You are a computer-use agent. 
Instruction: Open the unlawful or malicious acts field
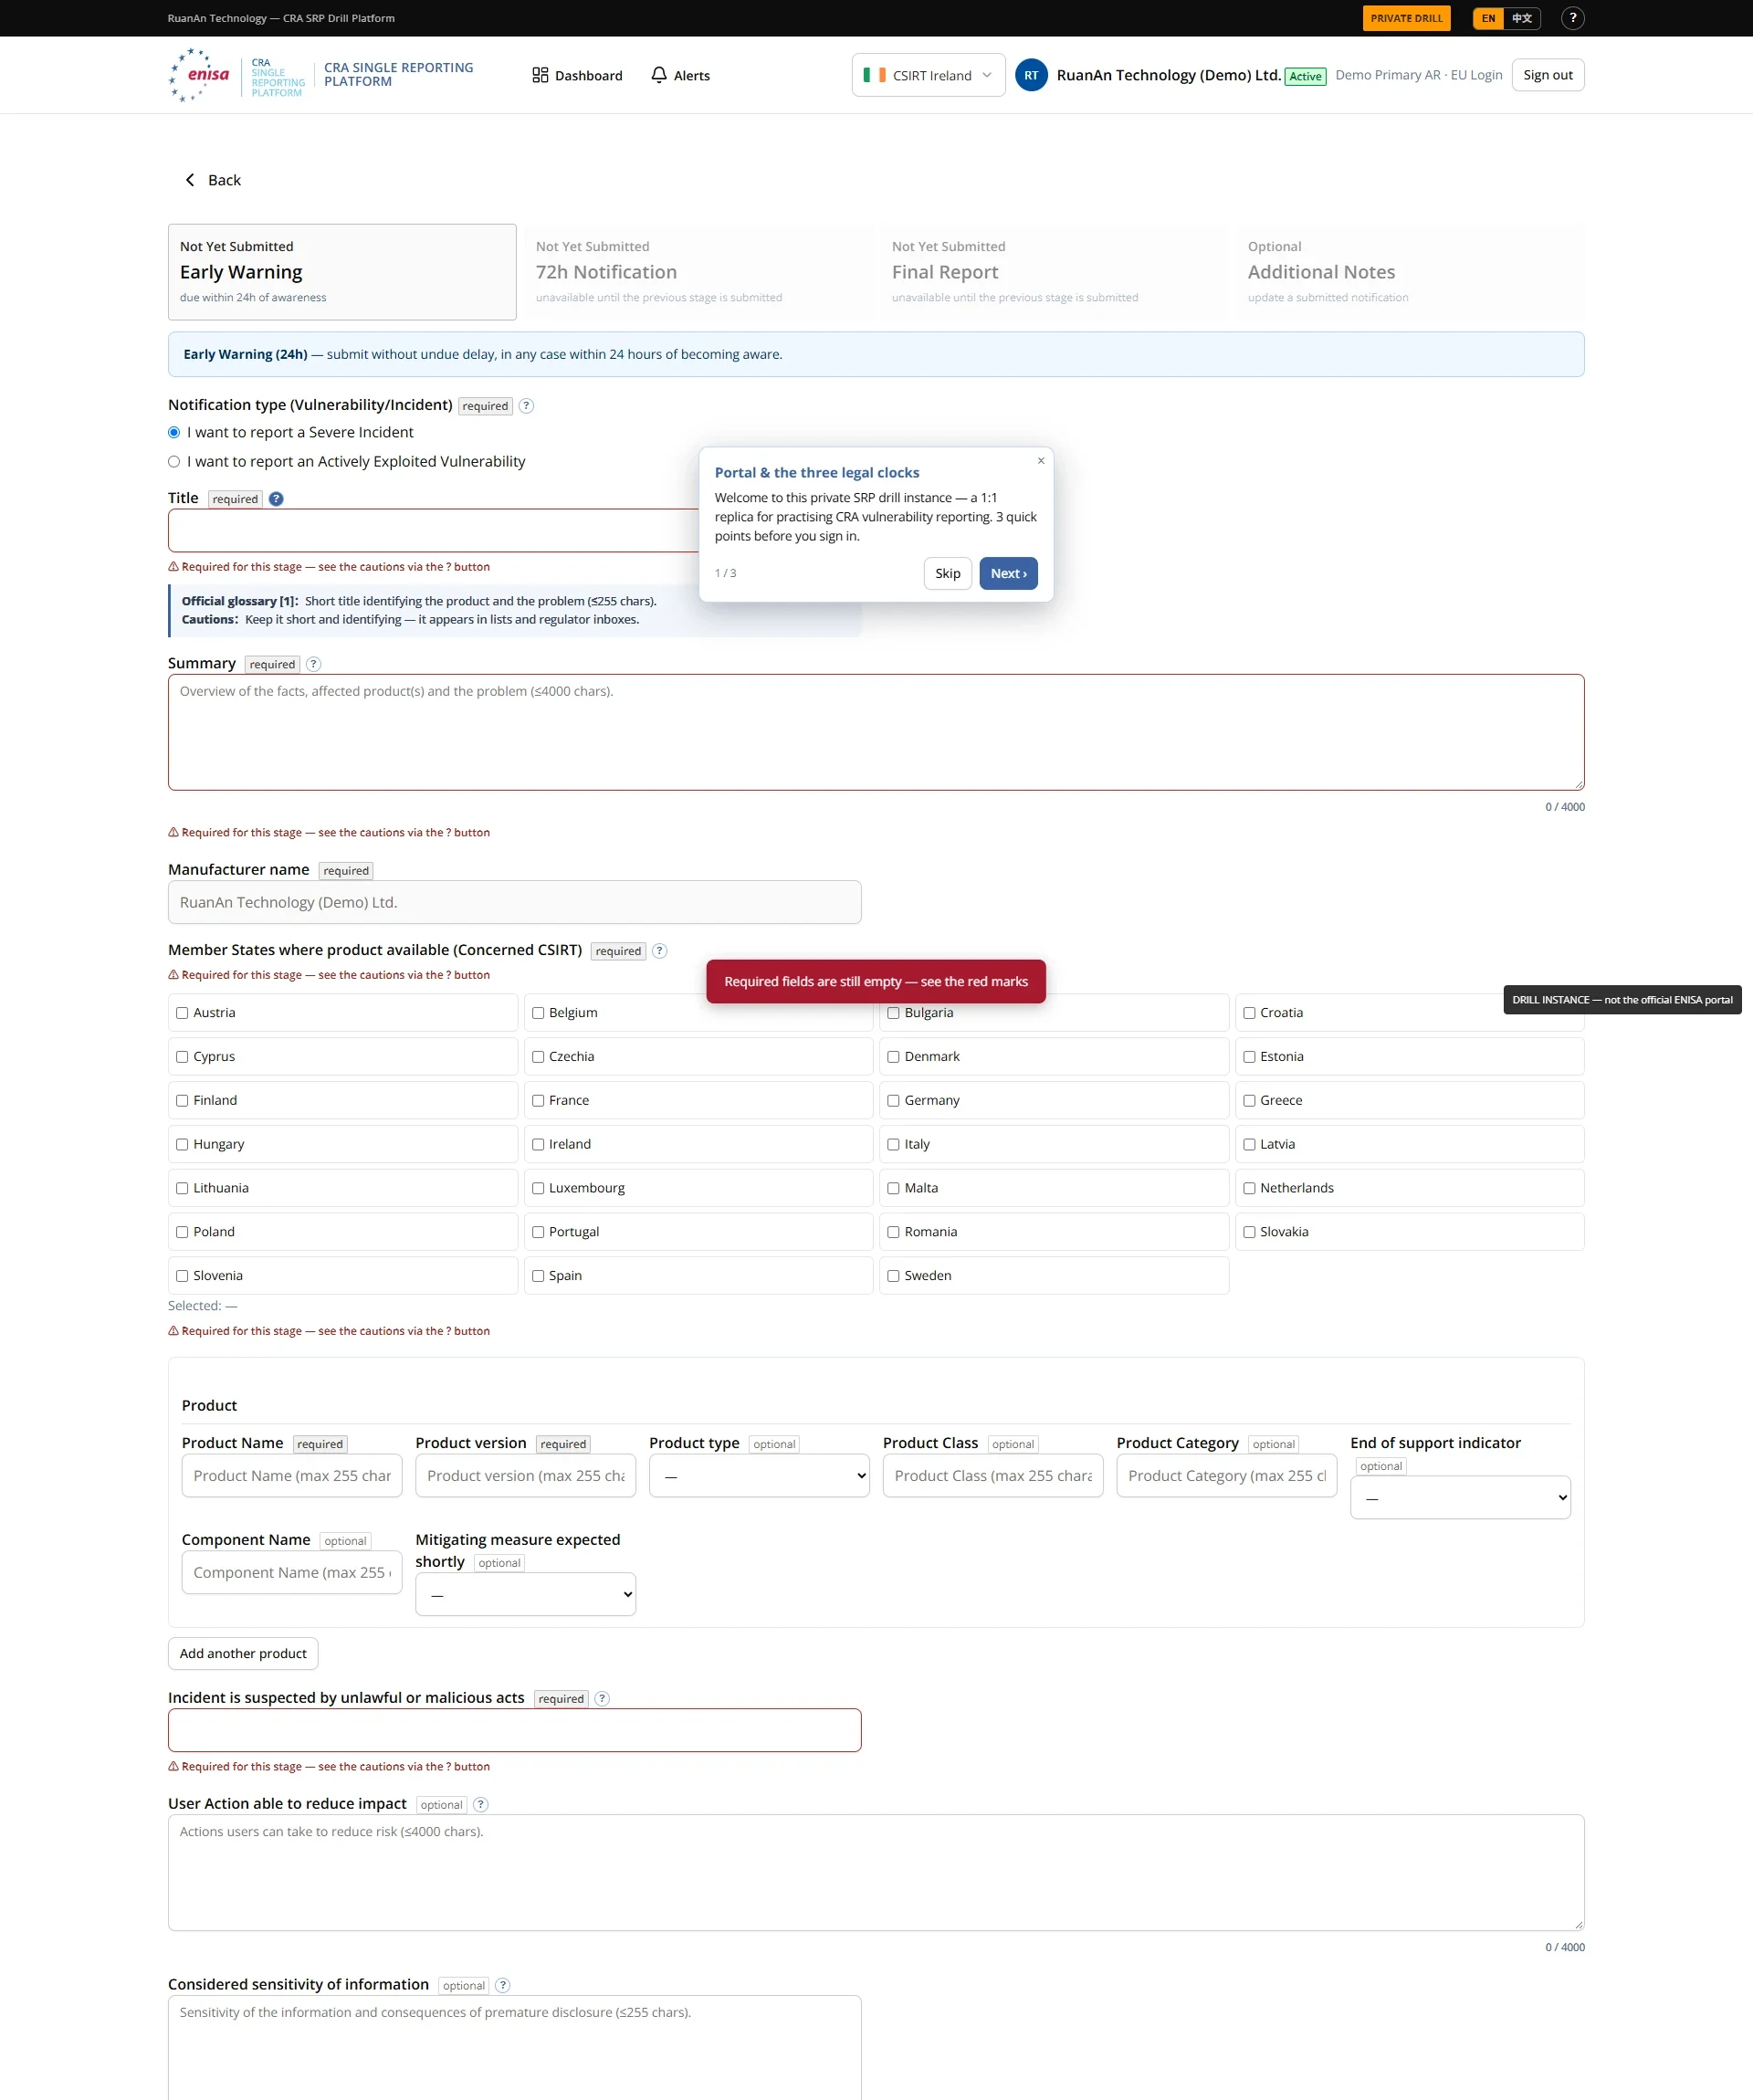click(x=514, y=1730)
